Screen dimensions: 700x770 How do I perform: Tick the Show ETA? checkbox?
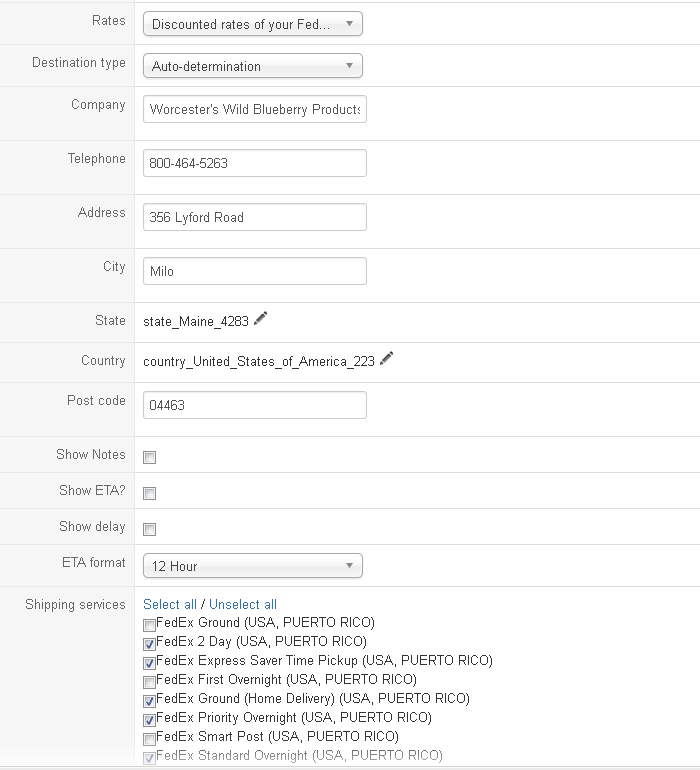pyautogui.click(x=150, y=494)
